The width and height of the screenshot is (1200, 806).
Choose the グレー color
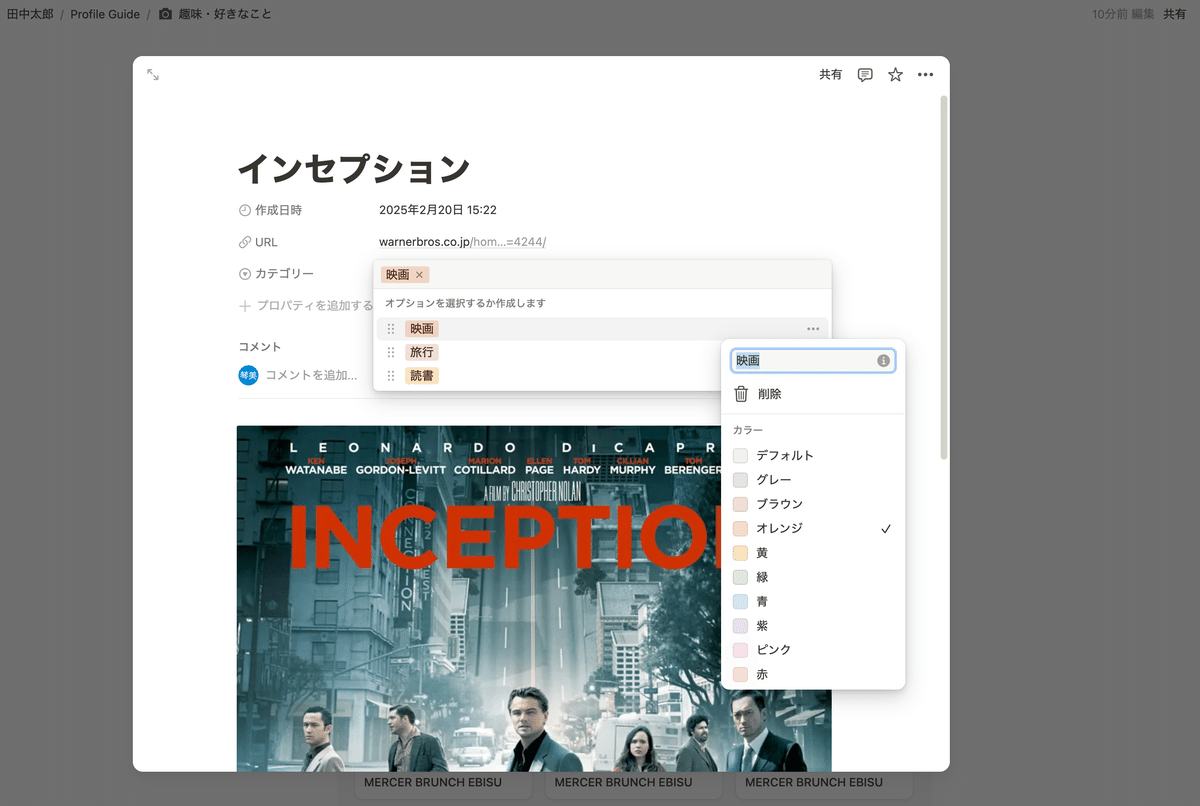(x=813, y=480)
